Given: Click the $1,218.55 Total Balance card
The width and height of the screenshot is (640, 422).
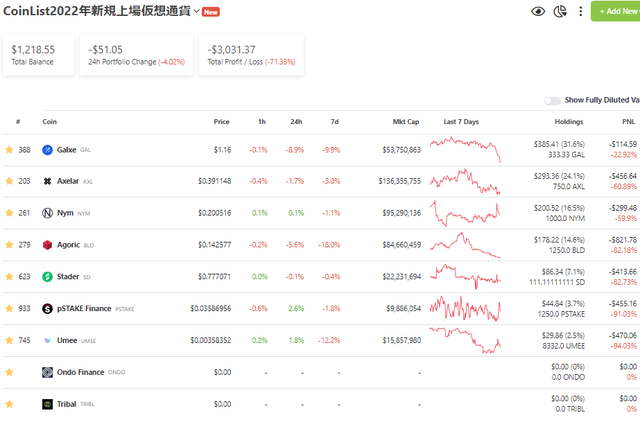Looking at the screenshot, I should [x=38, y=55].
